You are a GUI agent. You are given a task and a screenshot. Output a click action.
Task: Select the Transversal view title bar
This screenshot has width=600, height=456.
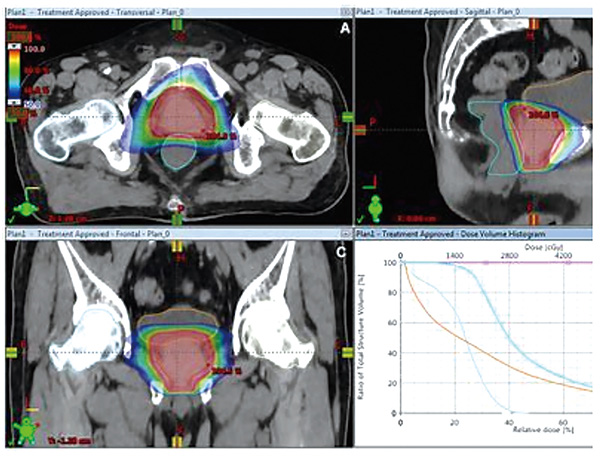pyautogui.click(x=179, y=12)
